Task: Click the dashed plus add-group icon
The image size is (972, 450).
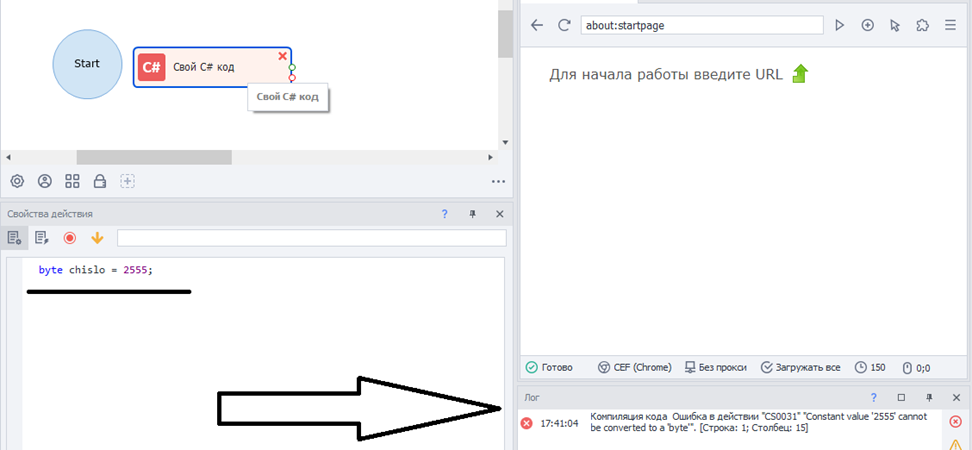Action: pyautogui.click(x=127, y=181)
